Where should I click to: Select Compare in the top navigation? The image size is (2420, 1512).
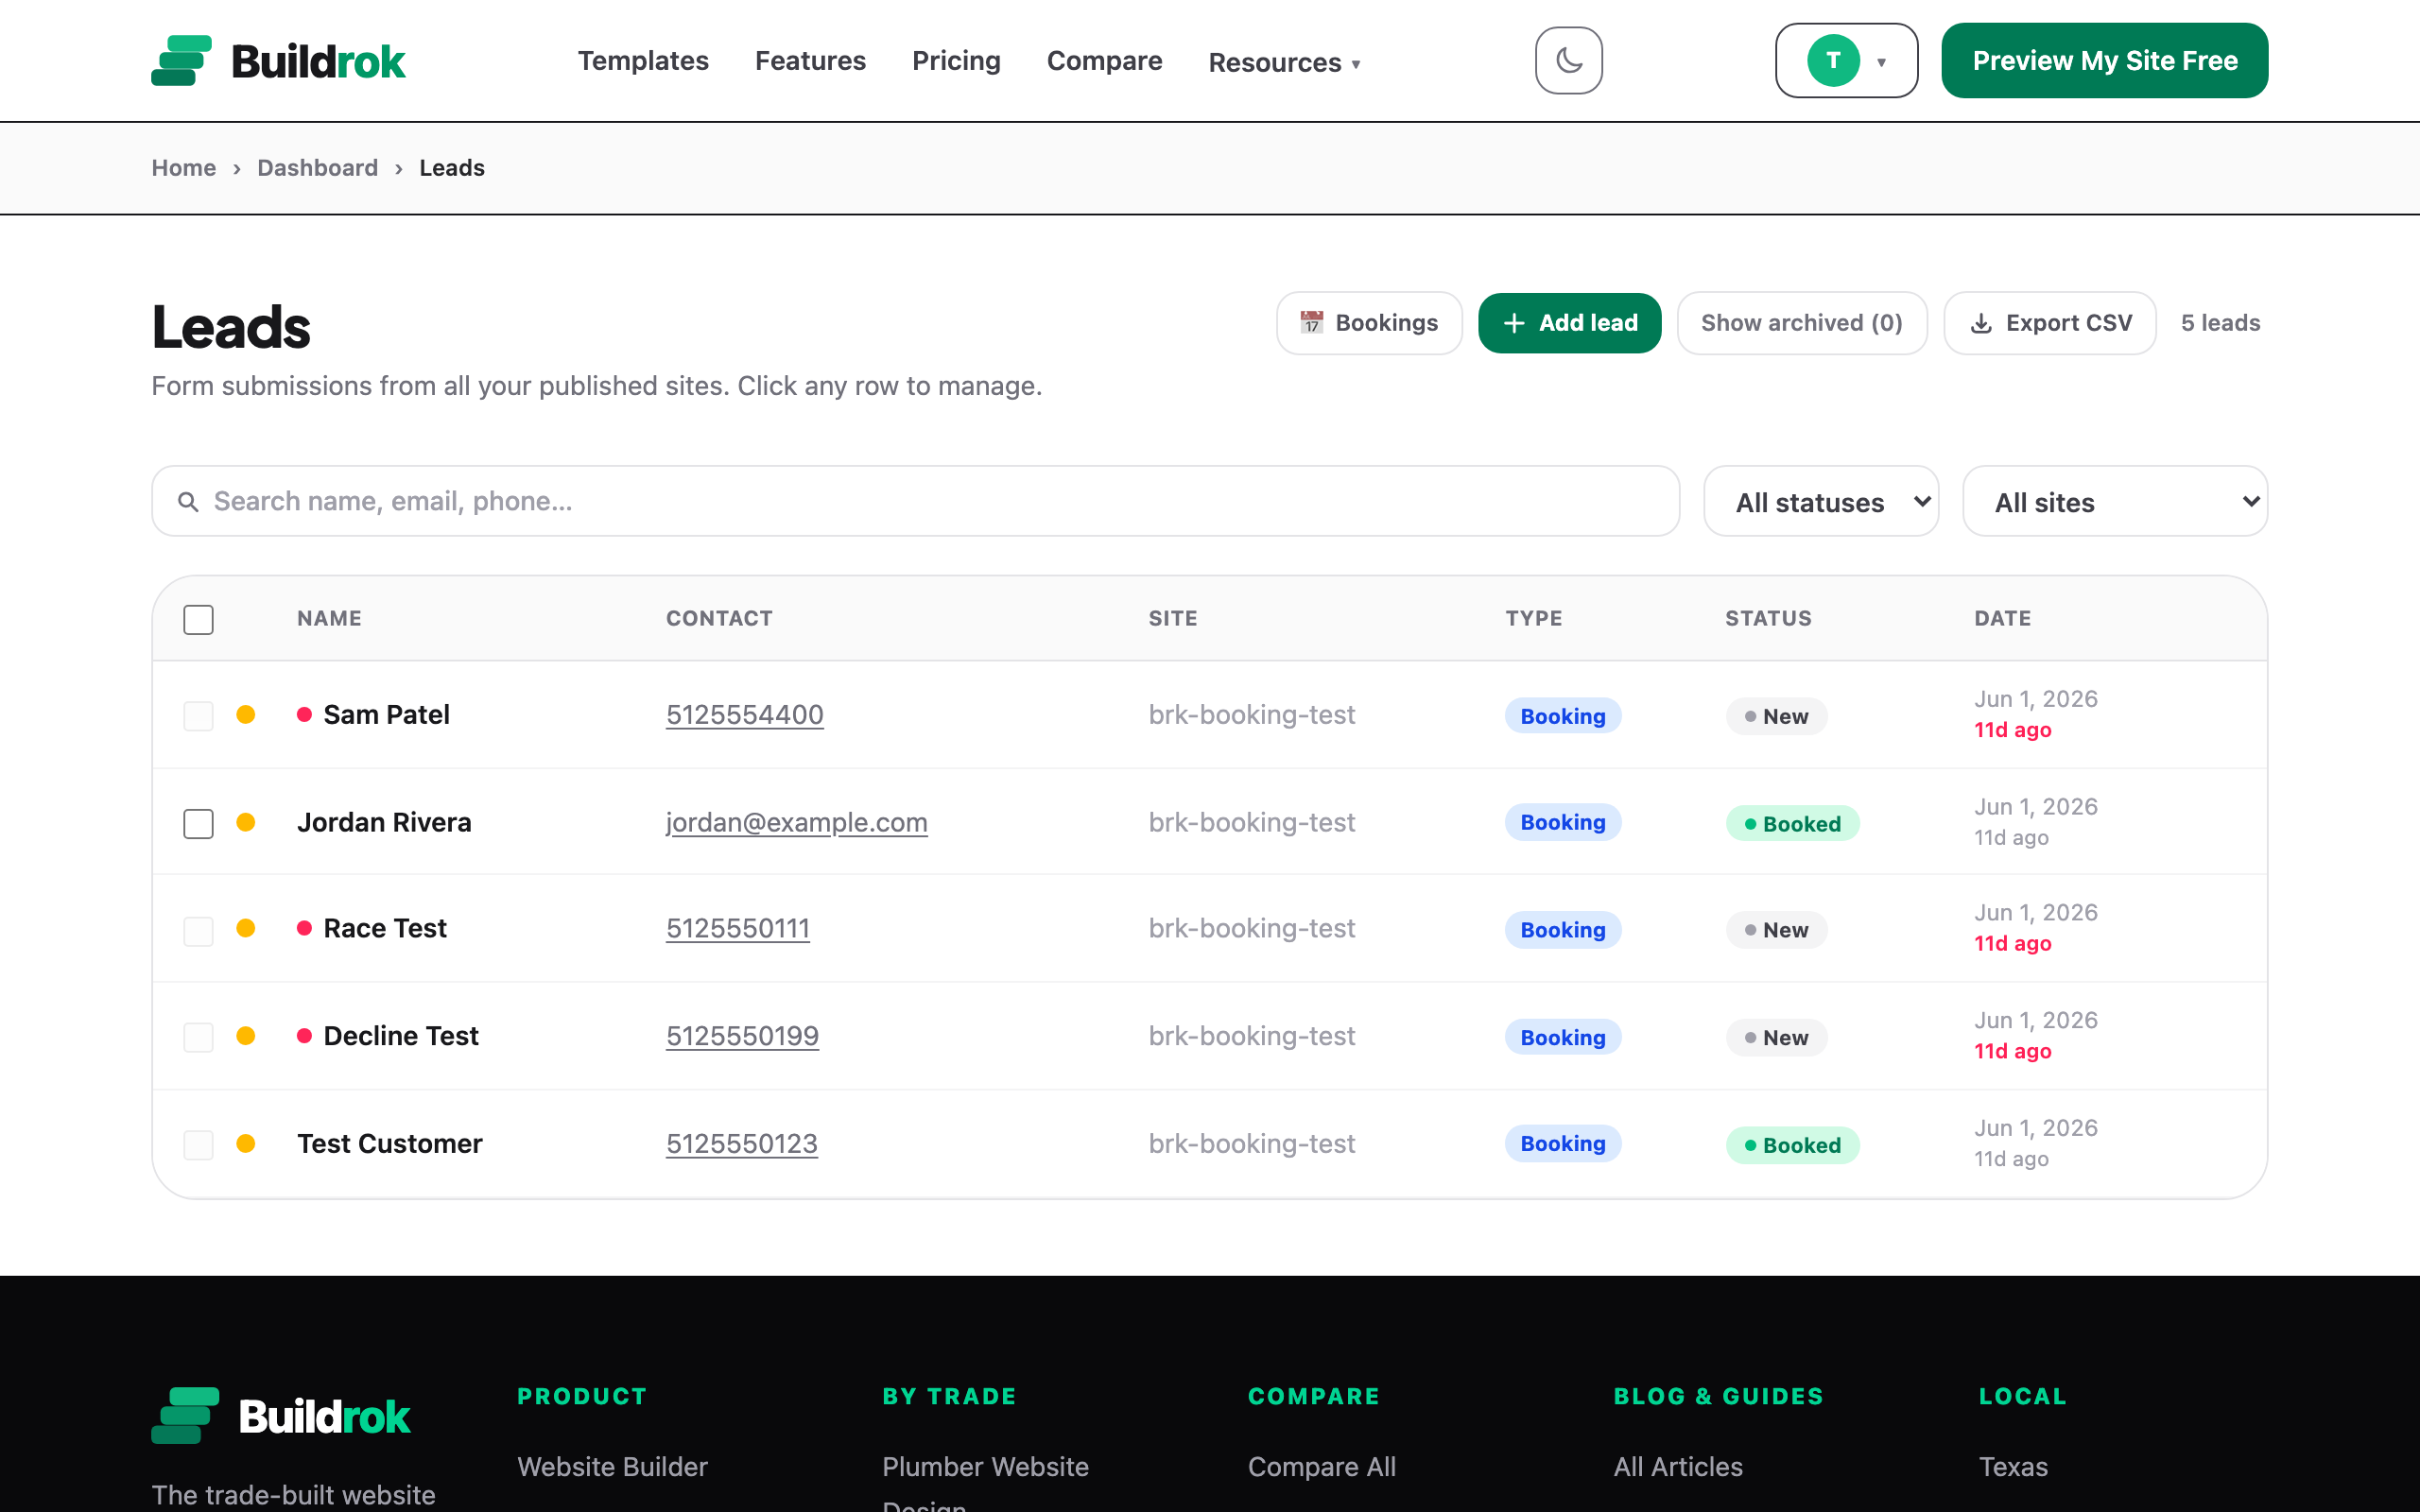click(x=1104, y=61)
